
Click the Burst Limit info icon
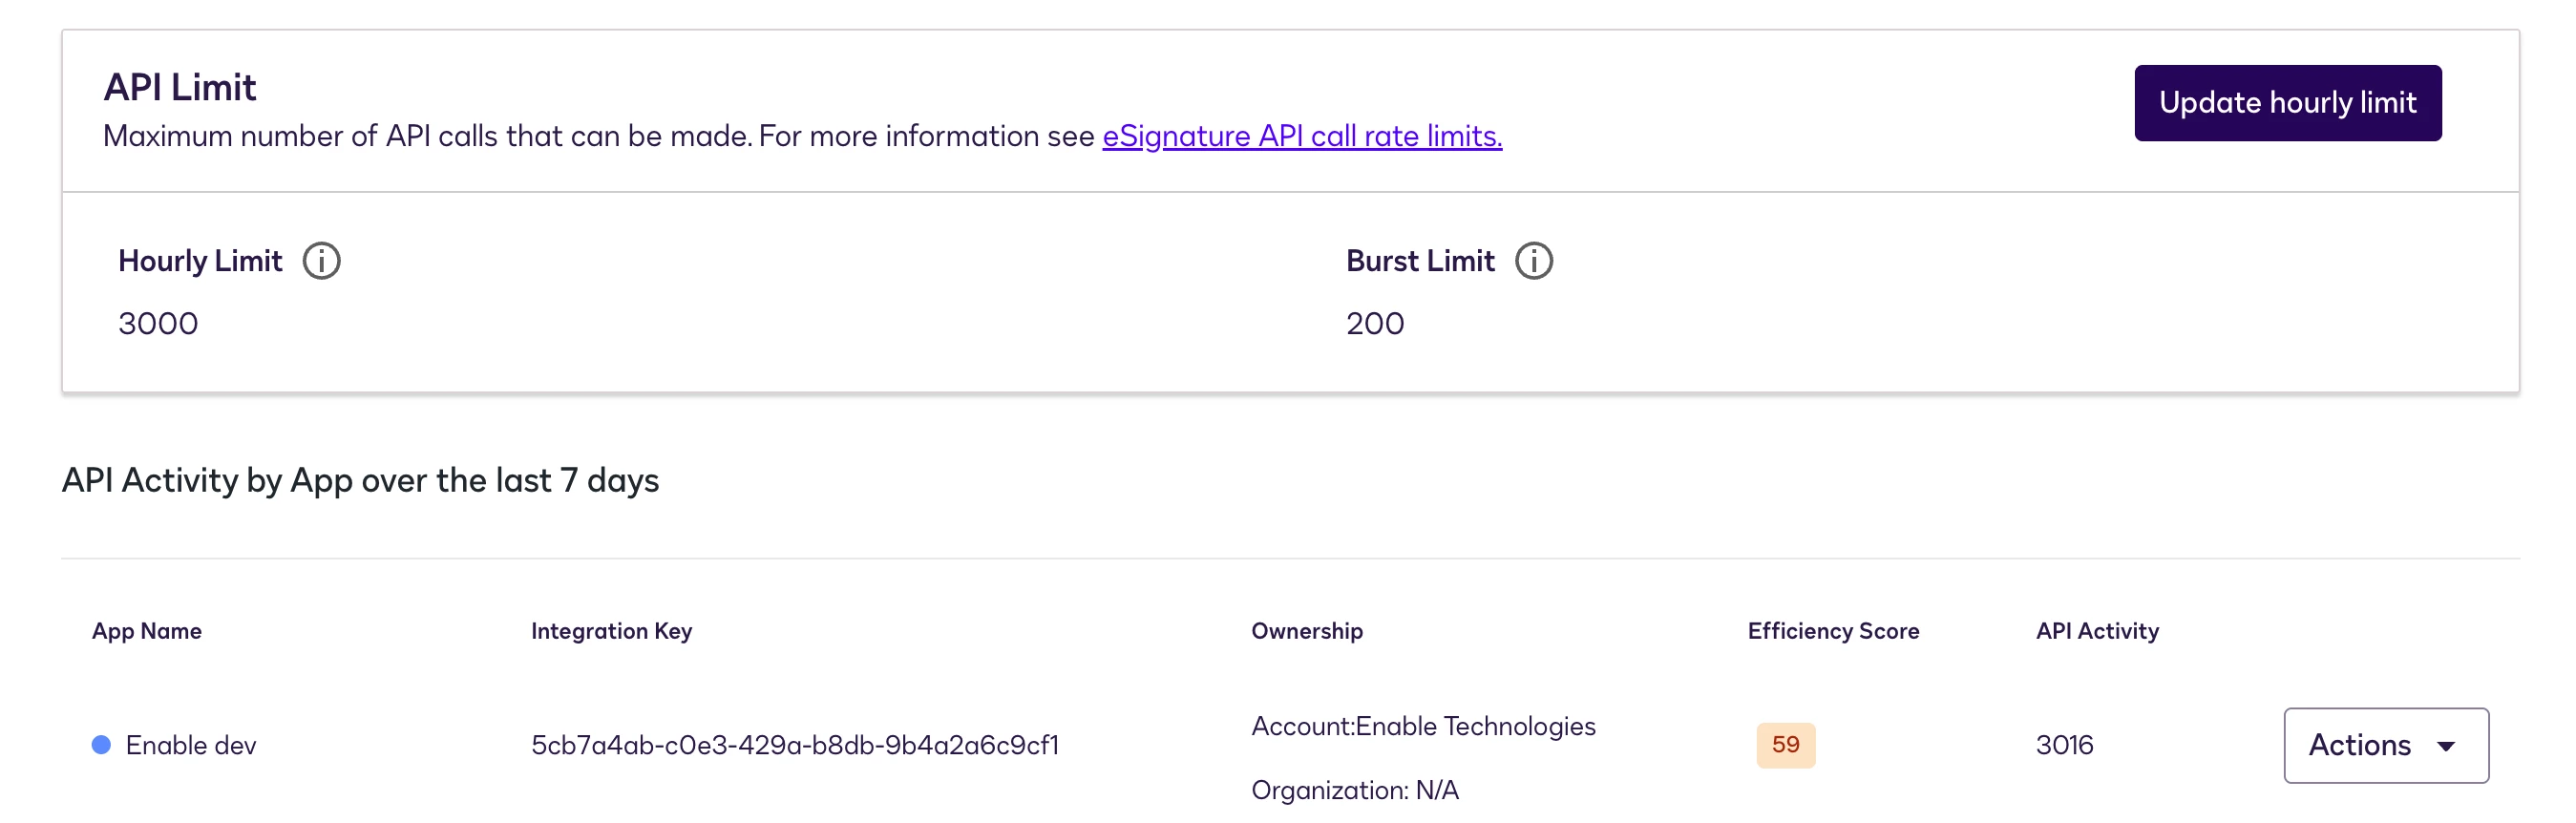[x=1533, y=261]
